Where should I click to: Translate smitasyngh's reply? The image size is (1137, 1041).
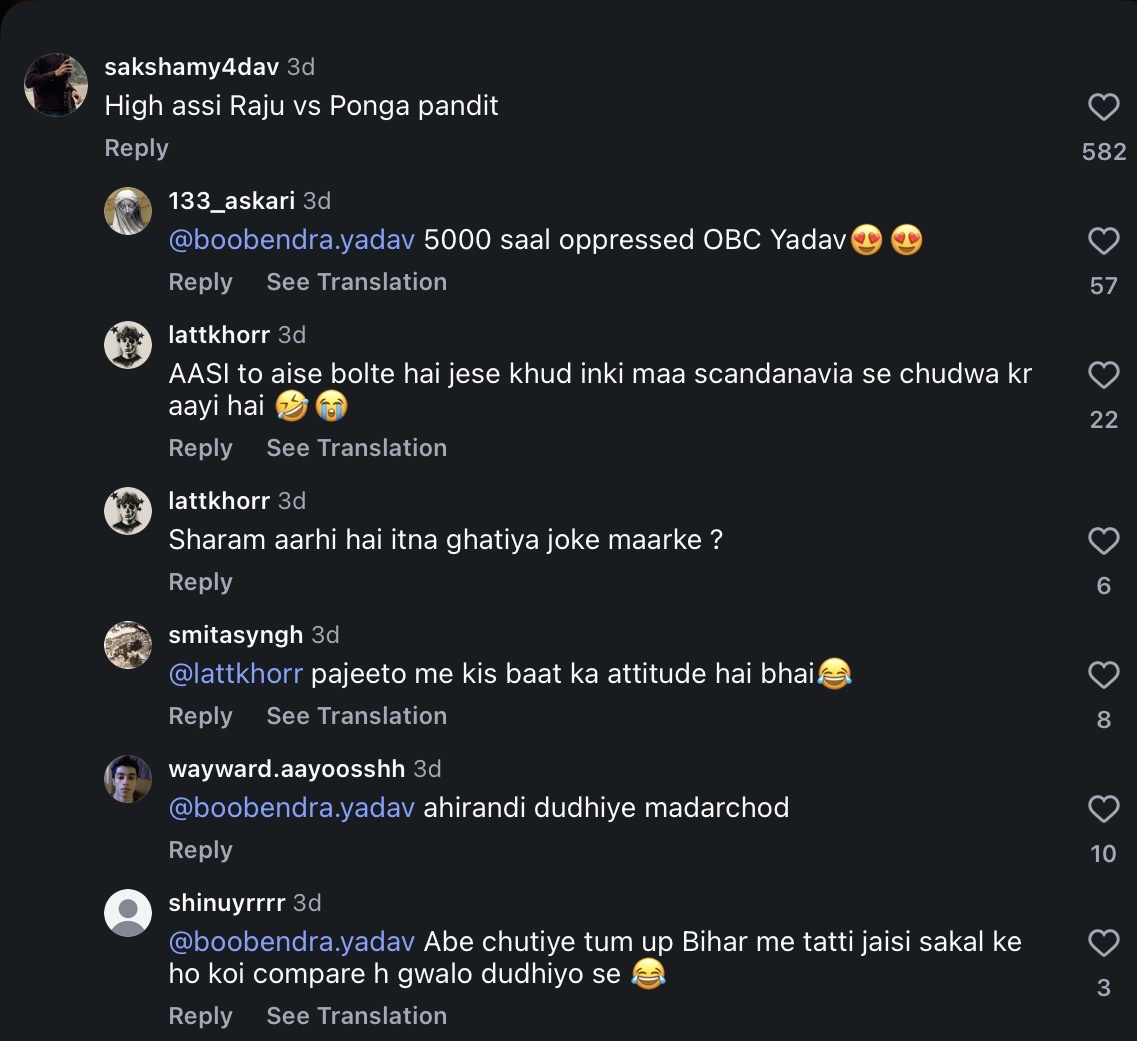click(x=357, y=716)
